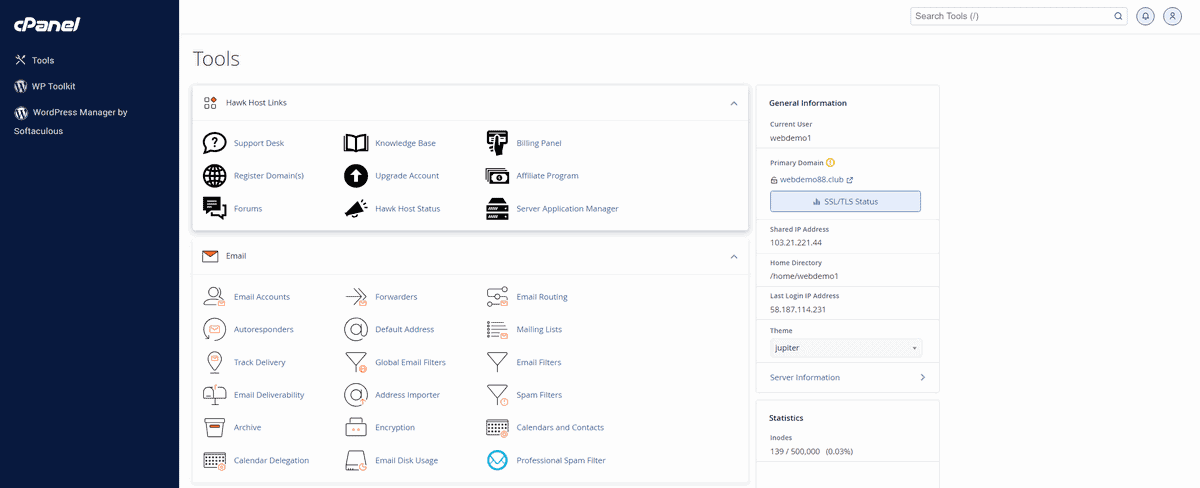
Task: Click the Email Deliverability mailbox icon
Action: 214,395
